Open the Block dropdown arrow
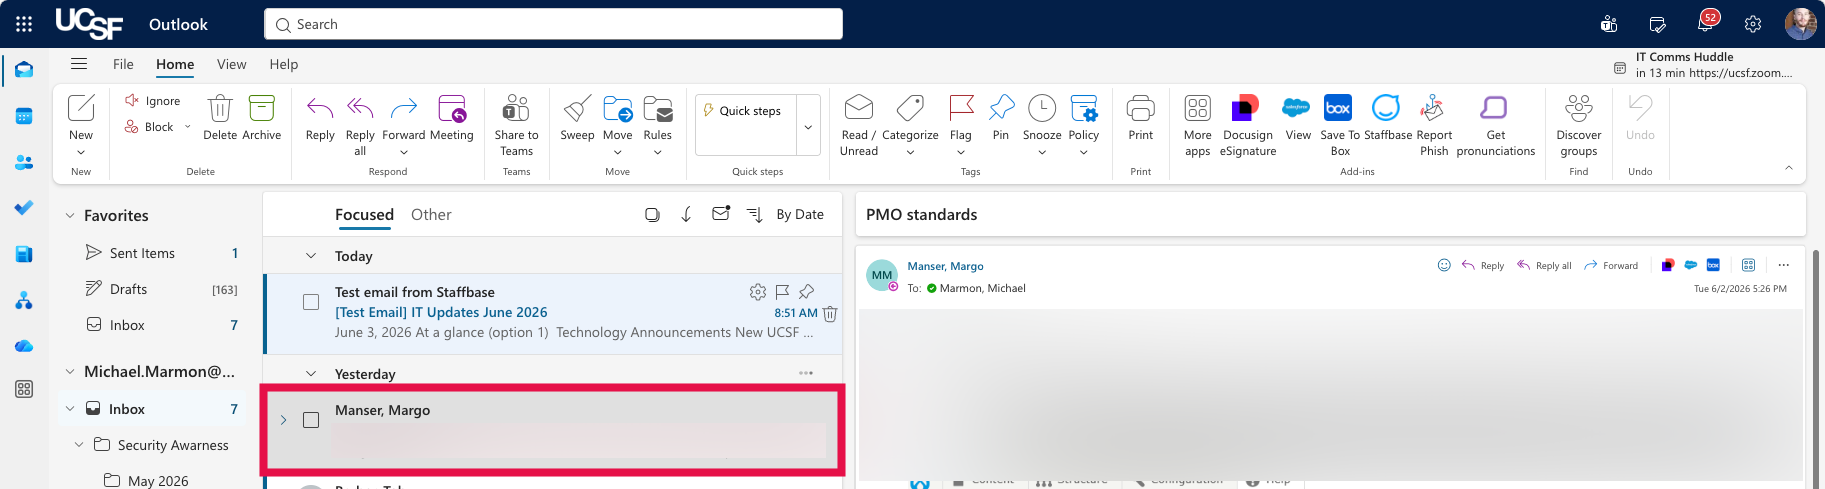The image size is (1825, 489). pyautogui.click(x=187, y=127)
